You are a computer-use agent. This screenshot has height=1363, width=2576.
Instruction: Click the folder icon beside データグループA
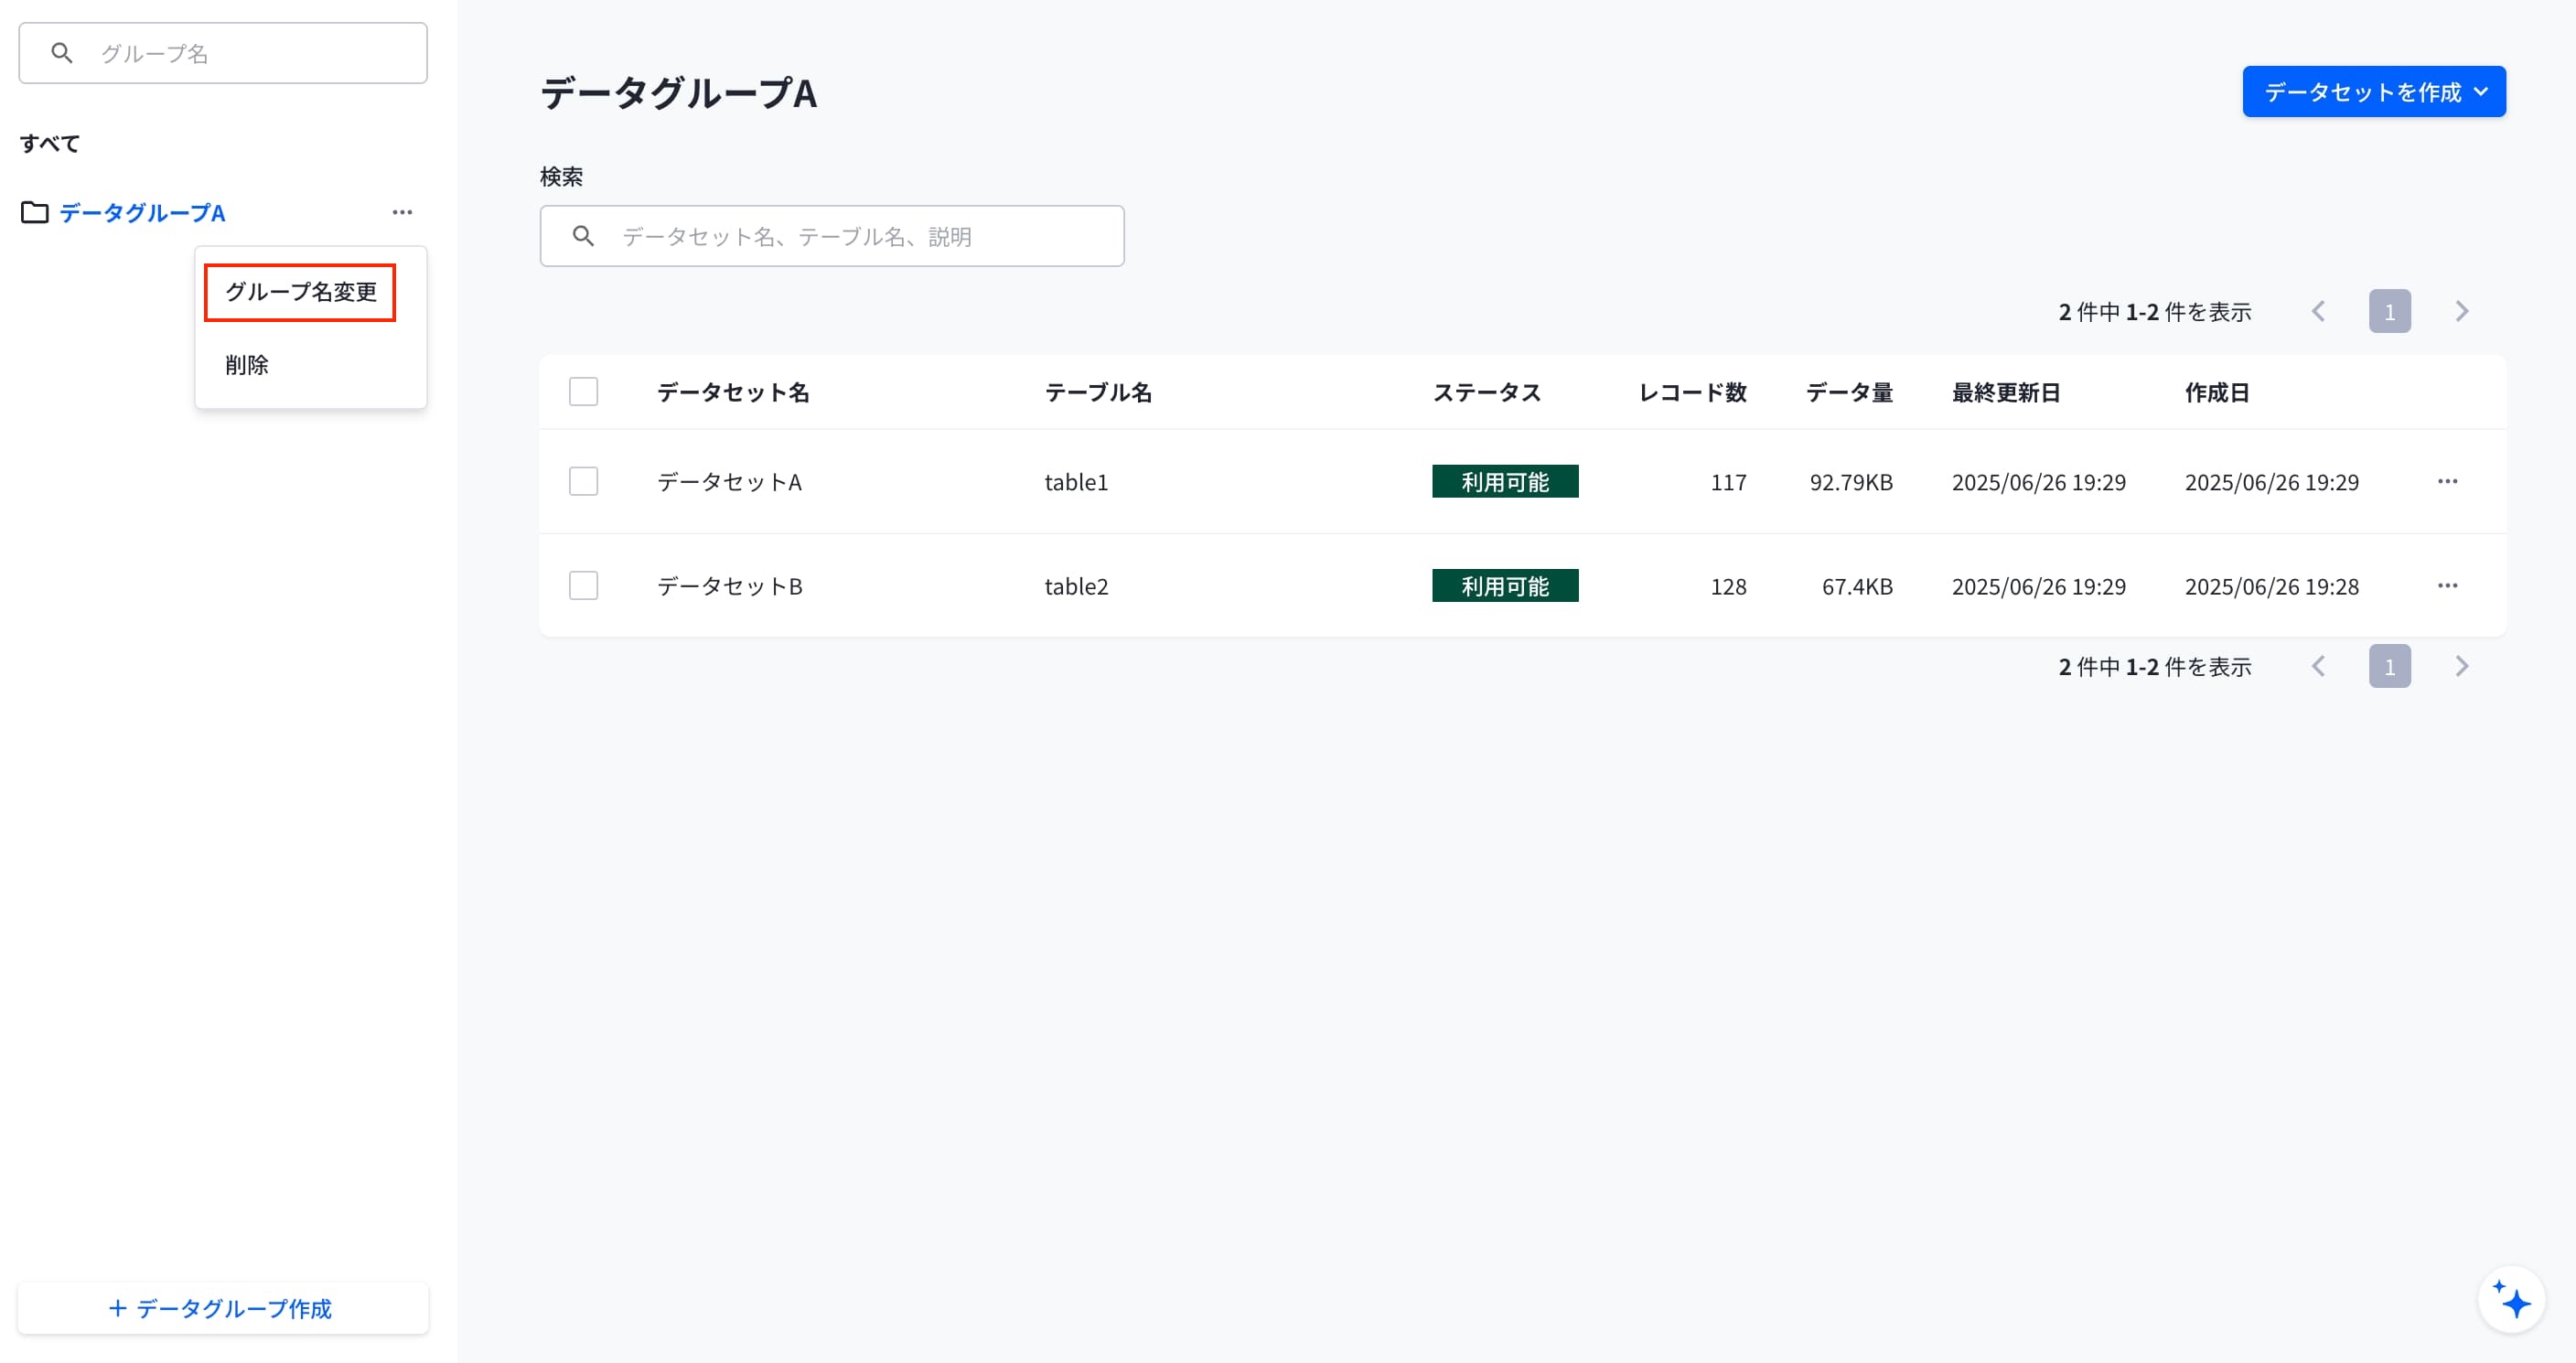click(x=35, y=212)
